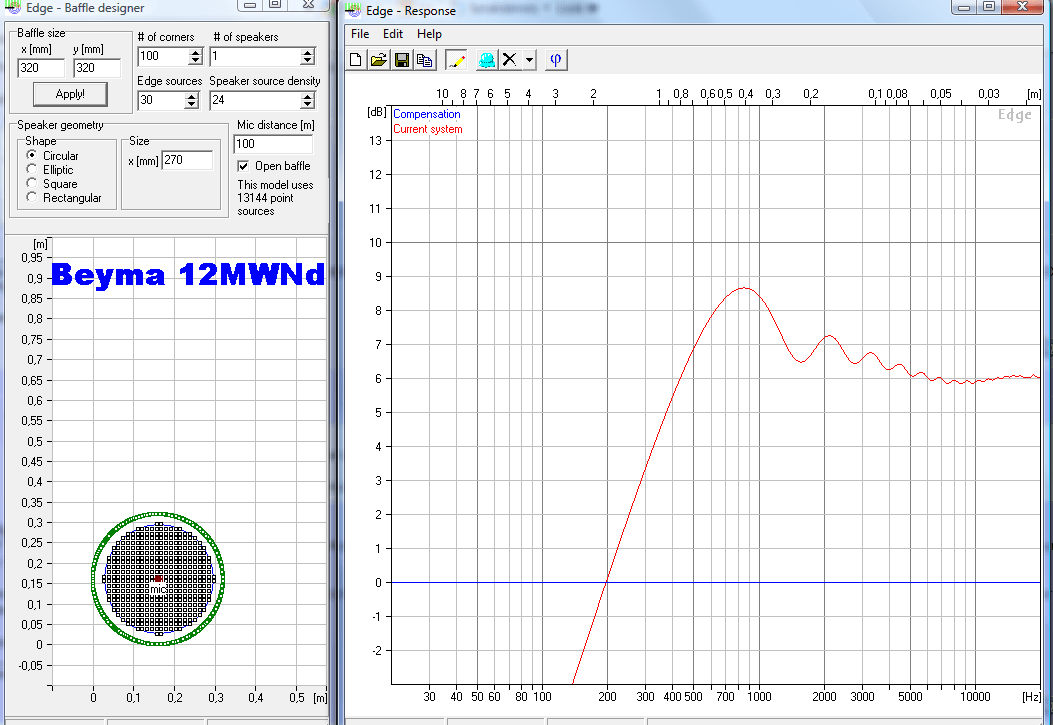Image resolution: width=1053 pixels, height=725 pixels.
Task: Click Edge Baffle designer window title icon
Action: tap(13, 7)
